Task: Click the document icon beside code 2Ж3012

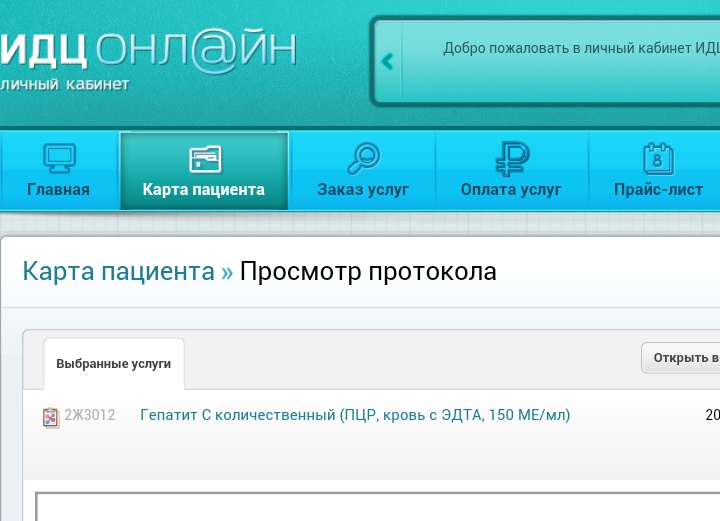Action: point(51,417)
